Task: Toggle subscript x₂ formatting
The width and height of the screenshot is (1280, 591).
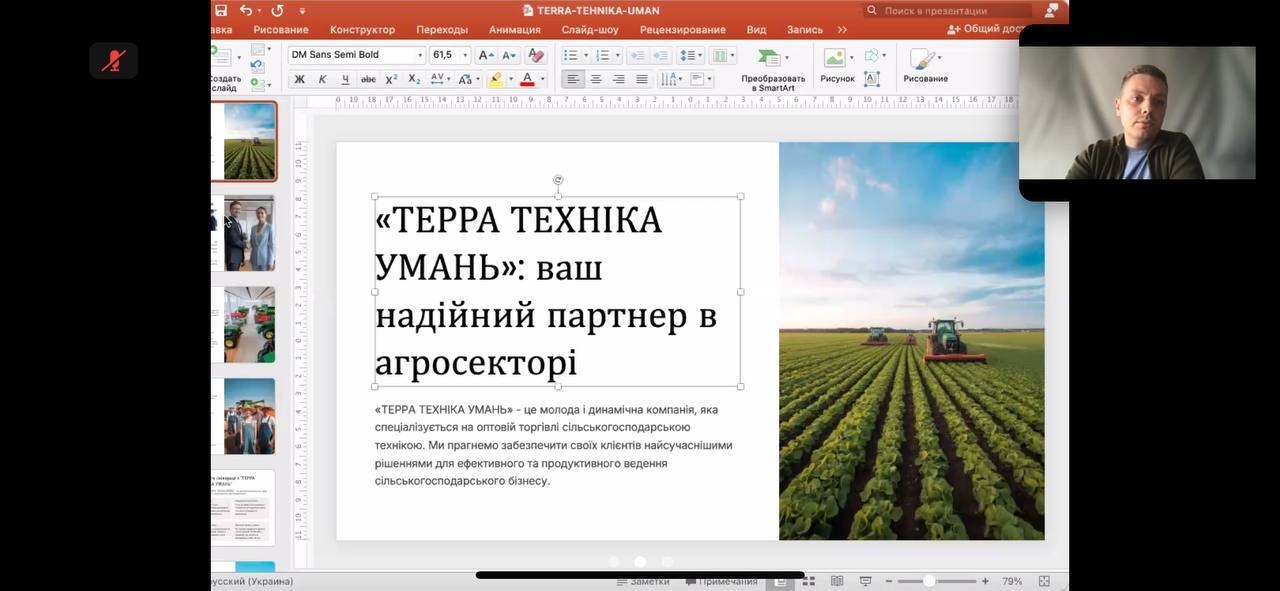Action: [414, 79]
